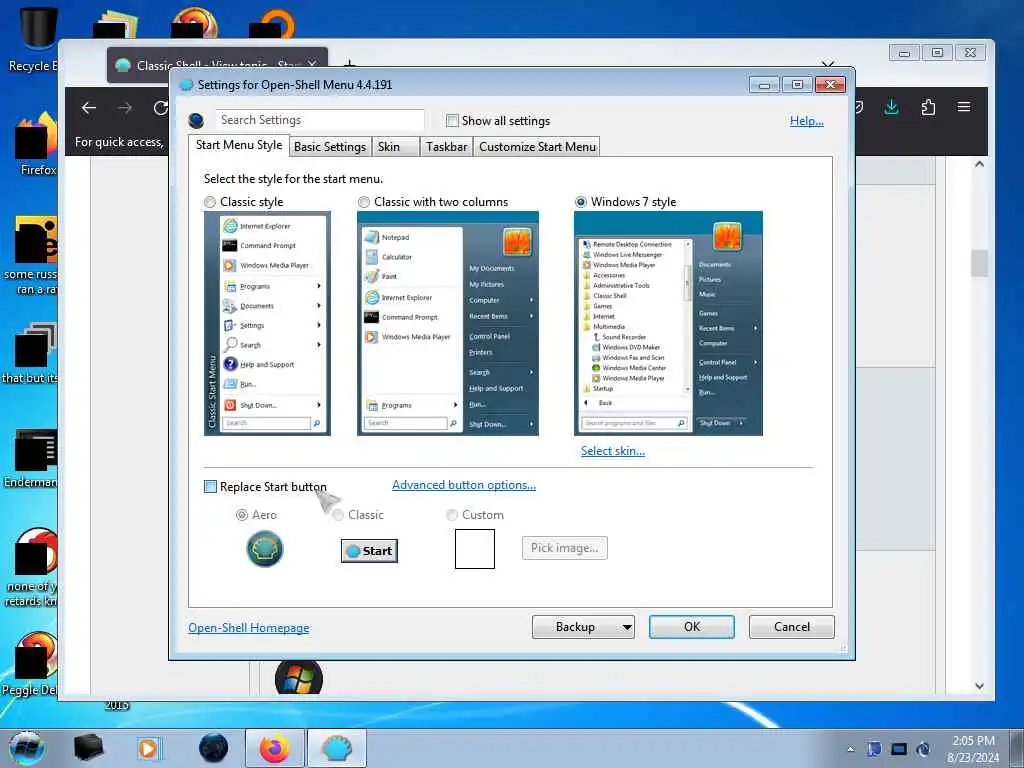Open the Firefox extensions puzzle icon
Screen dimensions: 1024x768
click(x=928, y=107)
